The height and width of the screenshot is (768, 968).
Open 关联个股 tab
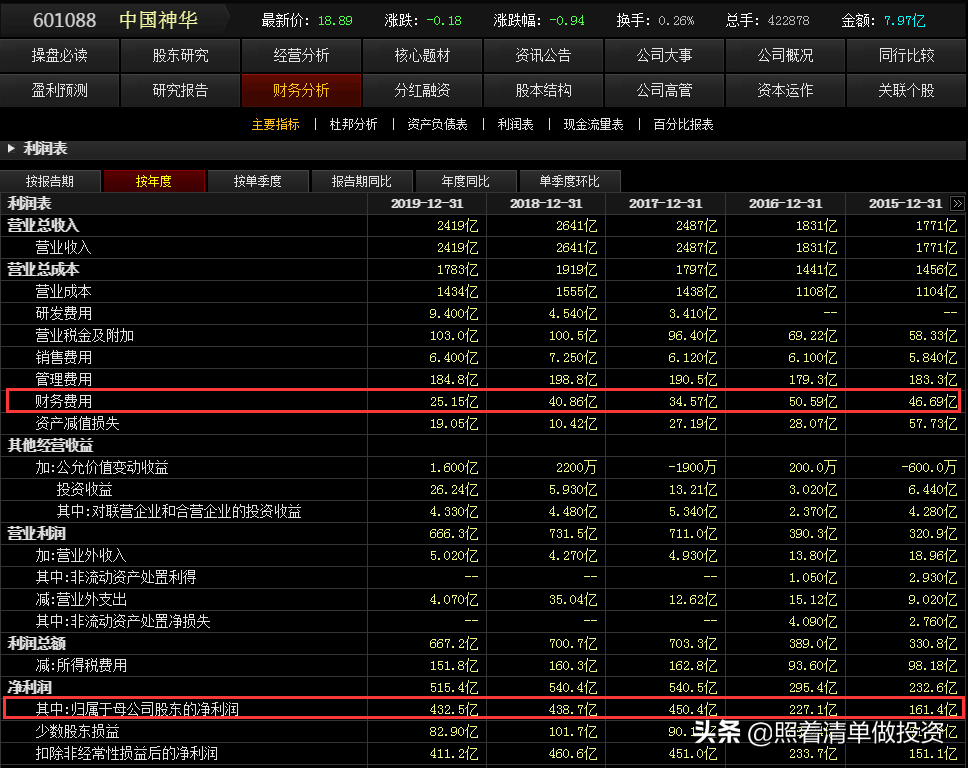pyautogui.click(x=906, y=91)
